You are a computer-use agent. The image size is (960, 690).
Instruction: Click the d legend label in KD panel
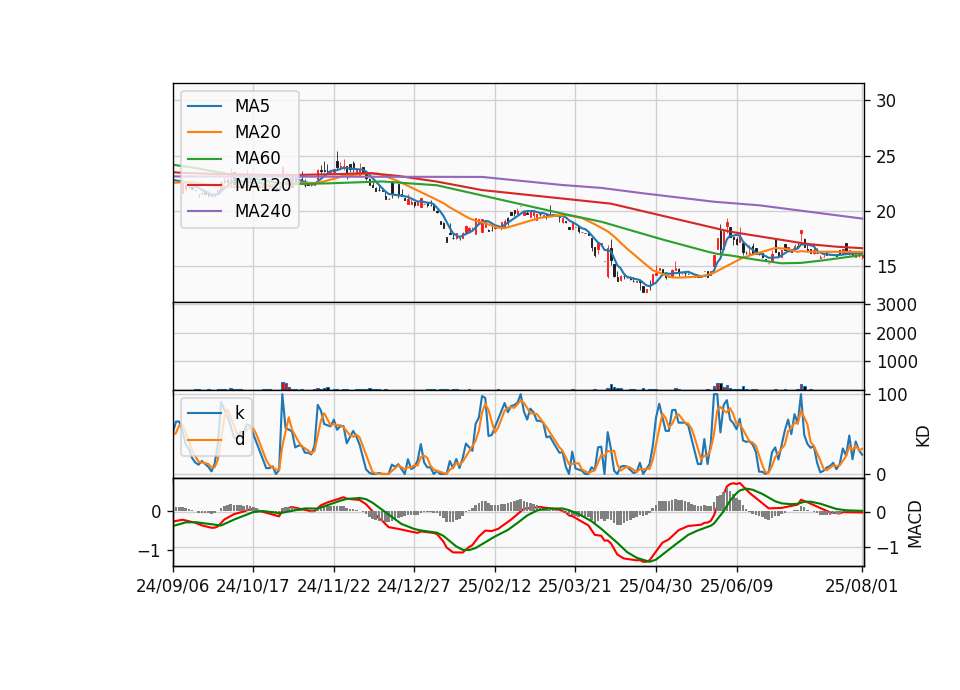(239, 439)
